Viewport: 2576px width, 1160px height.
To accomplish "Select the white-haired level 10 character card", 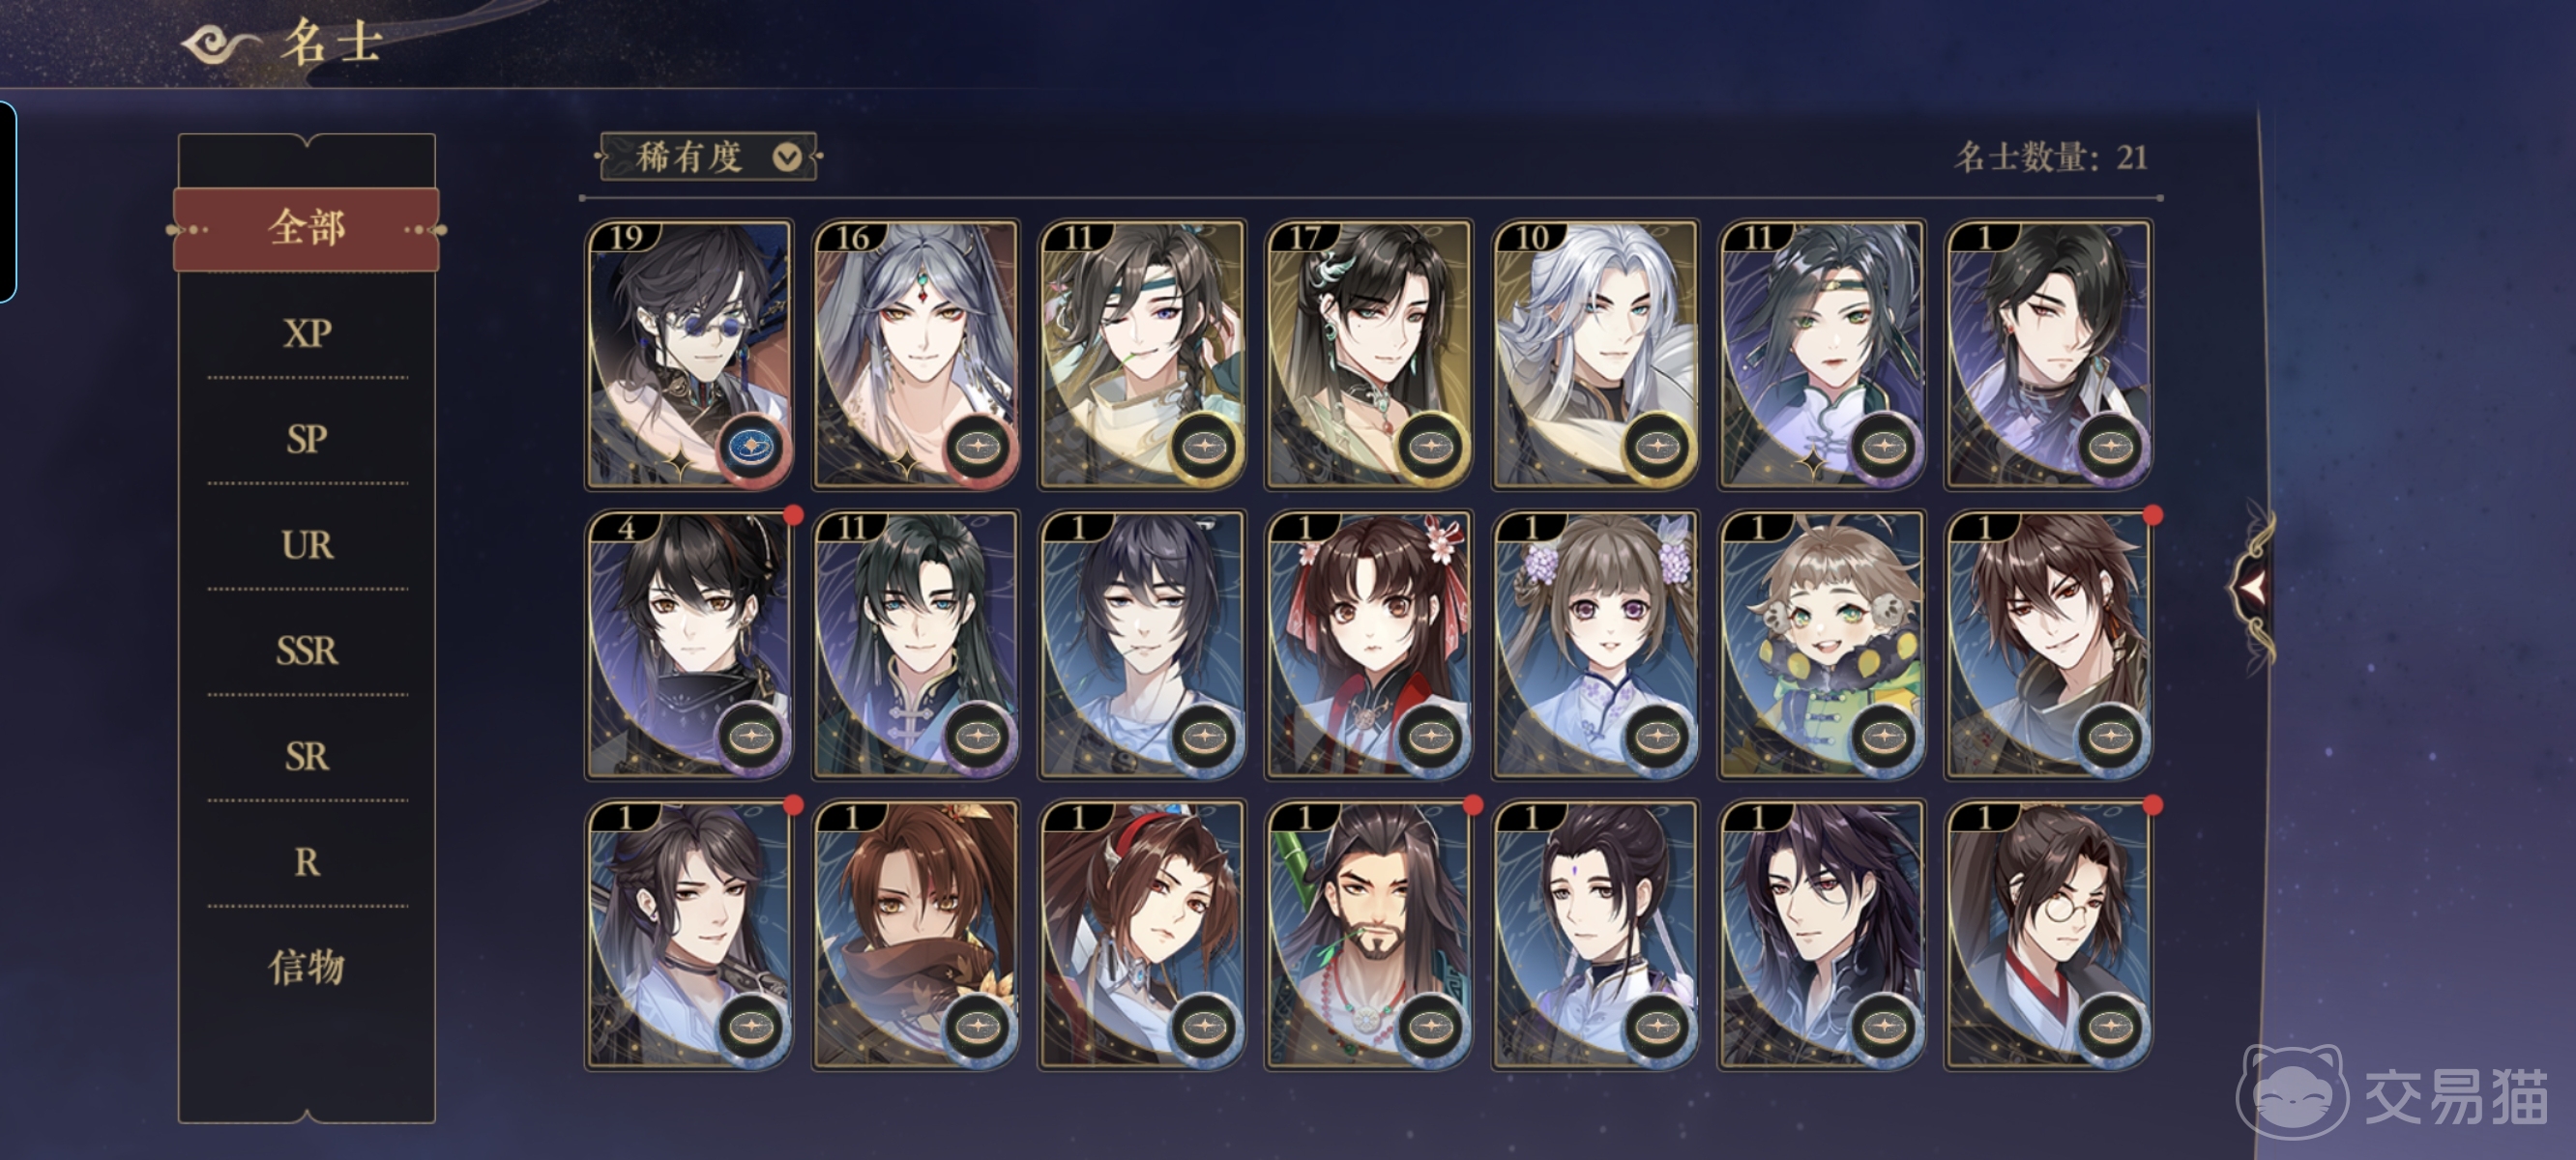I will pyautogui.click(x=1595, y=354).
